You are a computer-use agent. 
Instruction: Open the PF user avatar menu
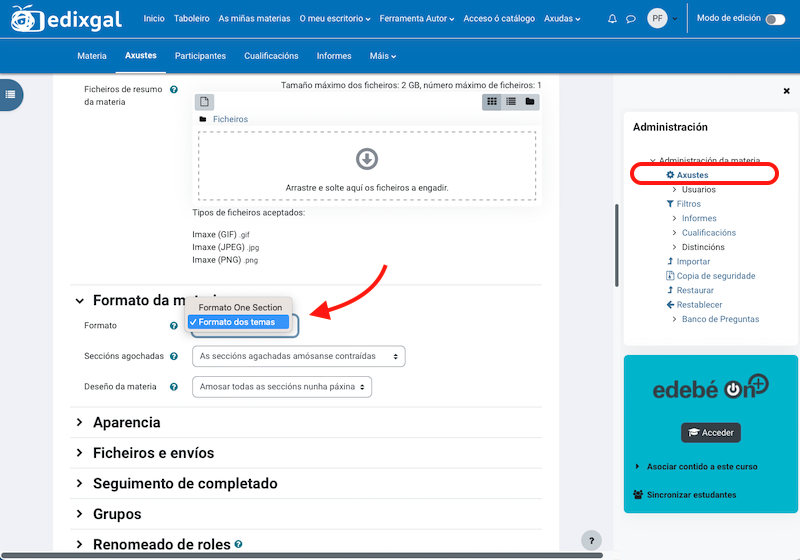[x=662, y=18]
